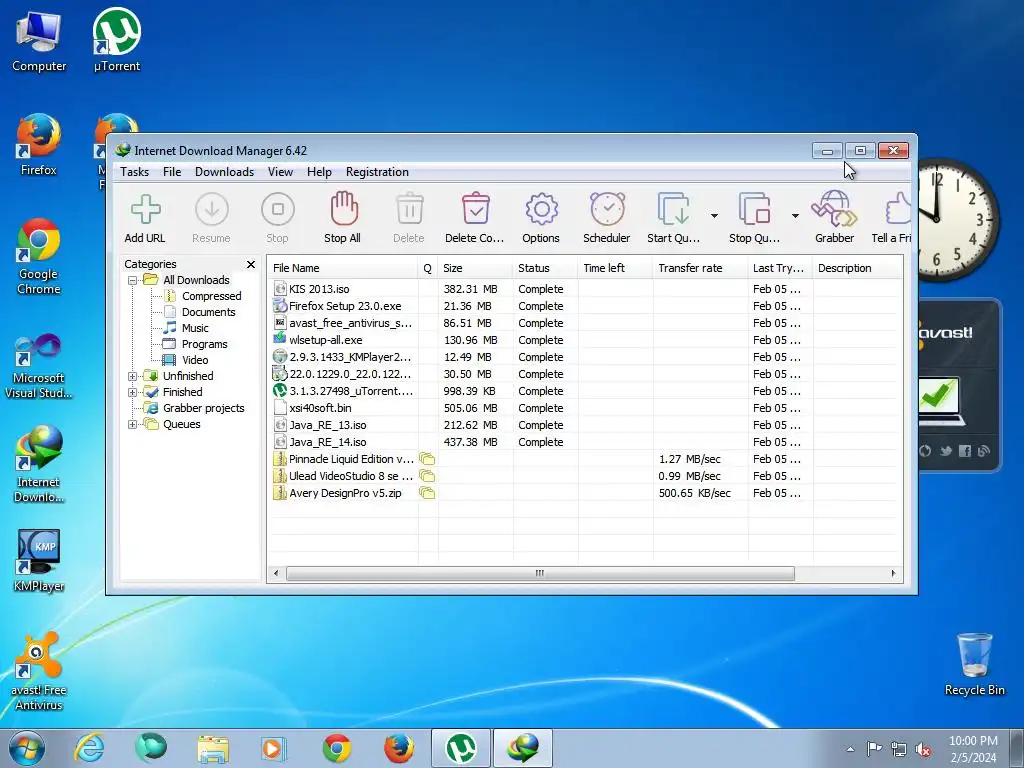The image size is (1024, 768).
Task: Click the Start Queue toolbar icon
Action: (673, 209)
